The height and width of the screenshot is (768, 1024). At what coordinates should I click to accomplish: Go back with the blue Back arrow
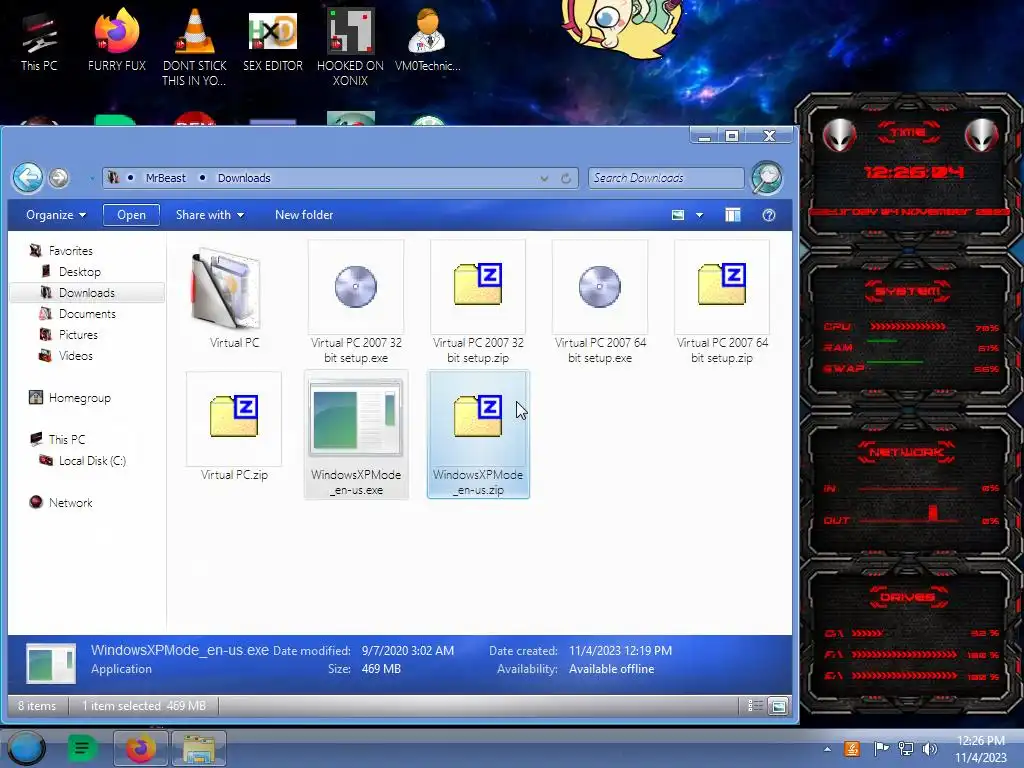tap(28, 177)
